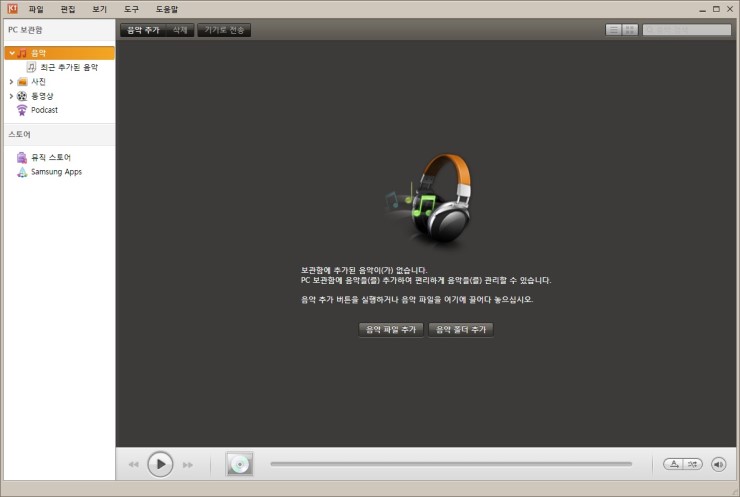Collapse the 음악 tree node
This screenshot has width=740, height=497.
click(12, 53)
